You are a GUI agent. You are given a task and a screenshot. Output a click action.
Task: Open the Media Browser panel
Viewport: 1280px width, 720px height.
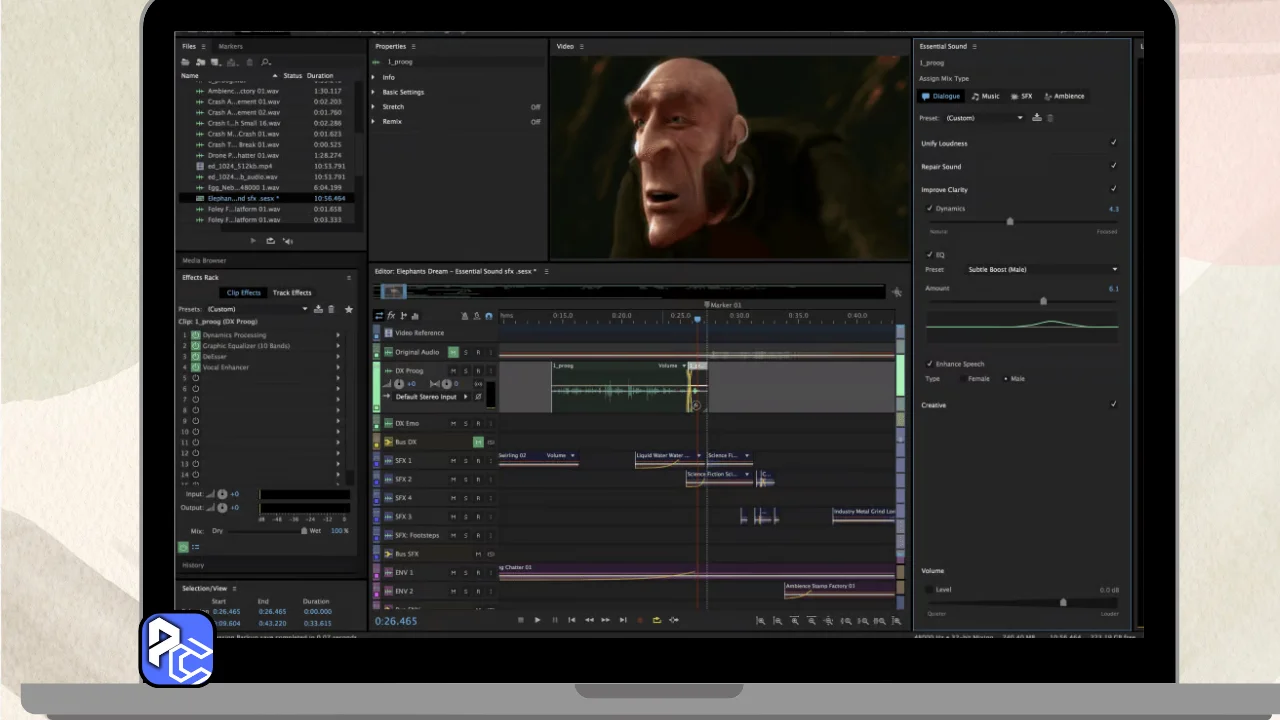pyautogui.click(x=204, y=261)
